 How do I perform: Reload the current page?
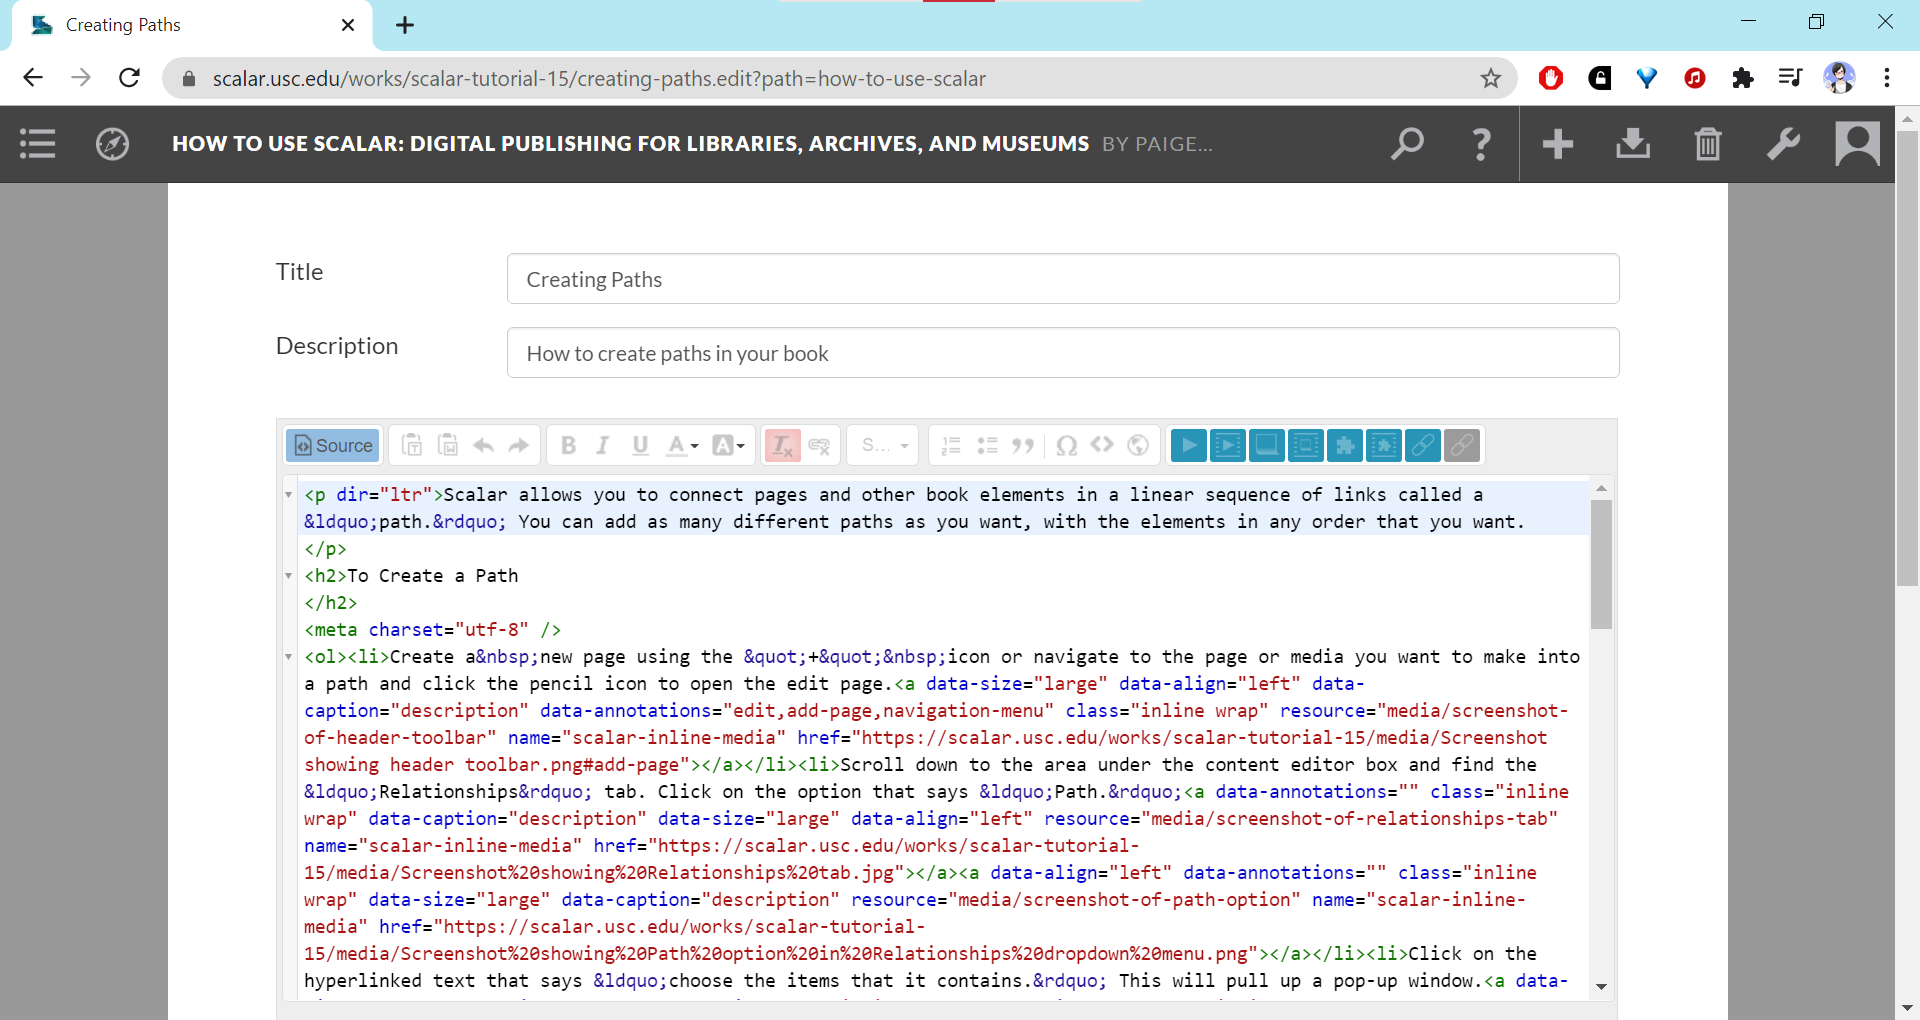(129, 78)
